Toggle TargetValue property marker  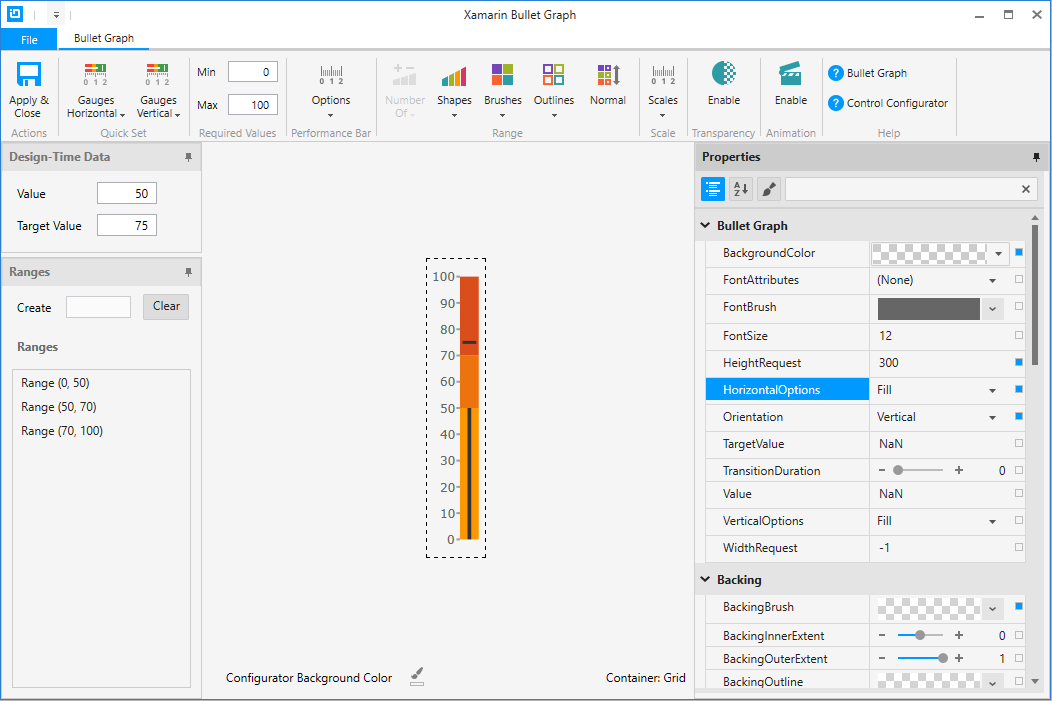click(1019, 443)
